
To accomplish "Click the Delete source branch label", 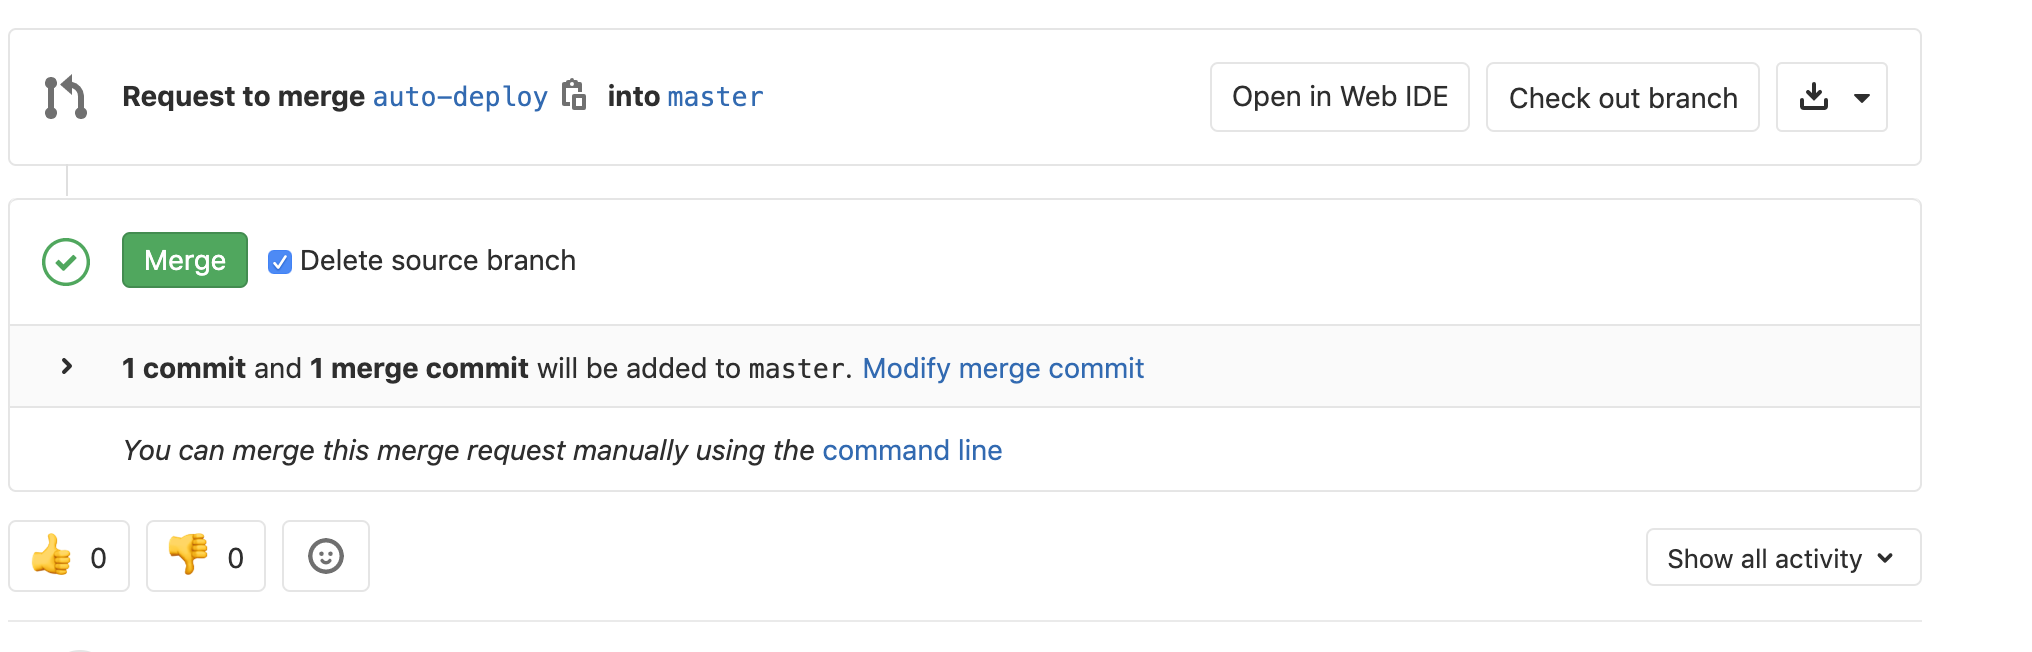I will click(x=438, y=261).
